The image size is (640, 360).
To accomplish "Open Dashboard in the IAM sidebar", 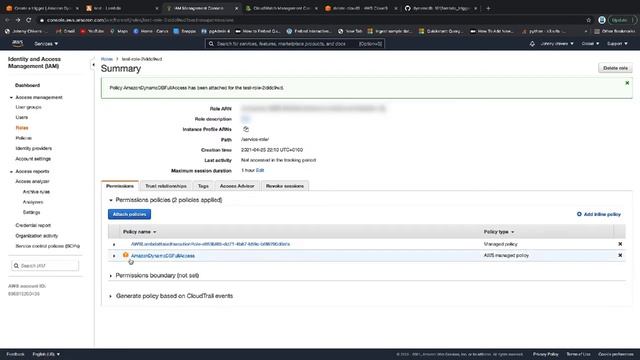I will (27, 85).
